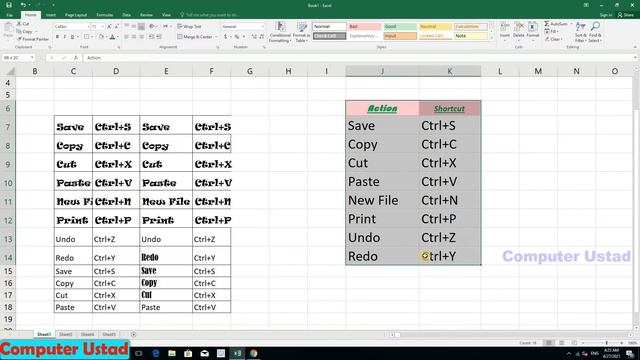The image size is (640, 360).
Task: Apply the Bad cell style
Action: pos(364,27)
